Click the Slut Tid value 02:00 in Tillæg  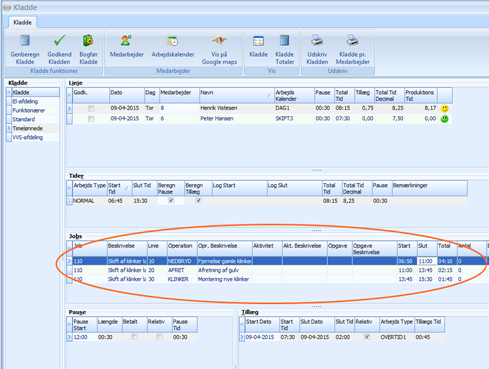click(x=344, y=337)
